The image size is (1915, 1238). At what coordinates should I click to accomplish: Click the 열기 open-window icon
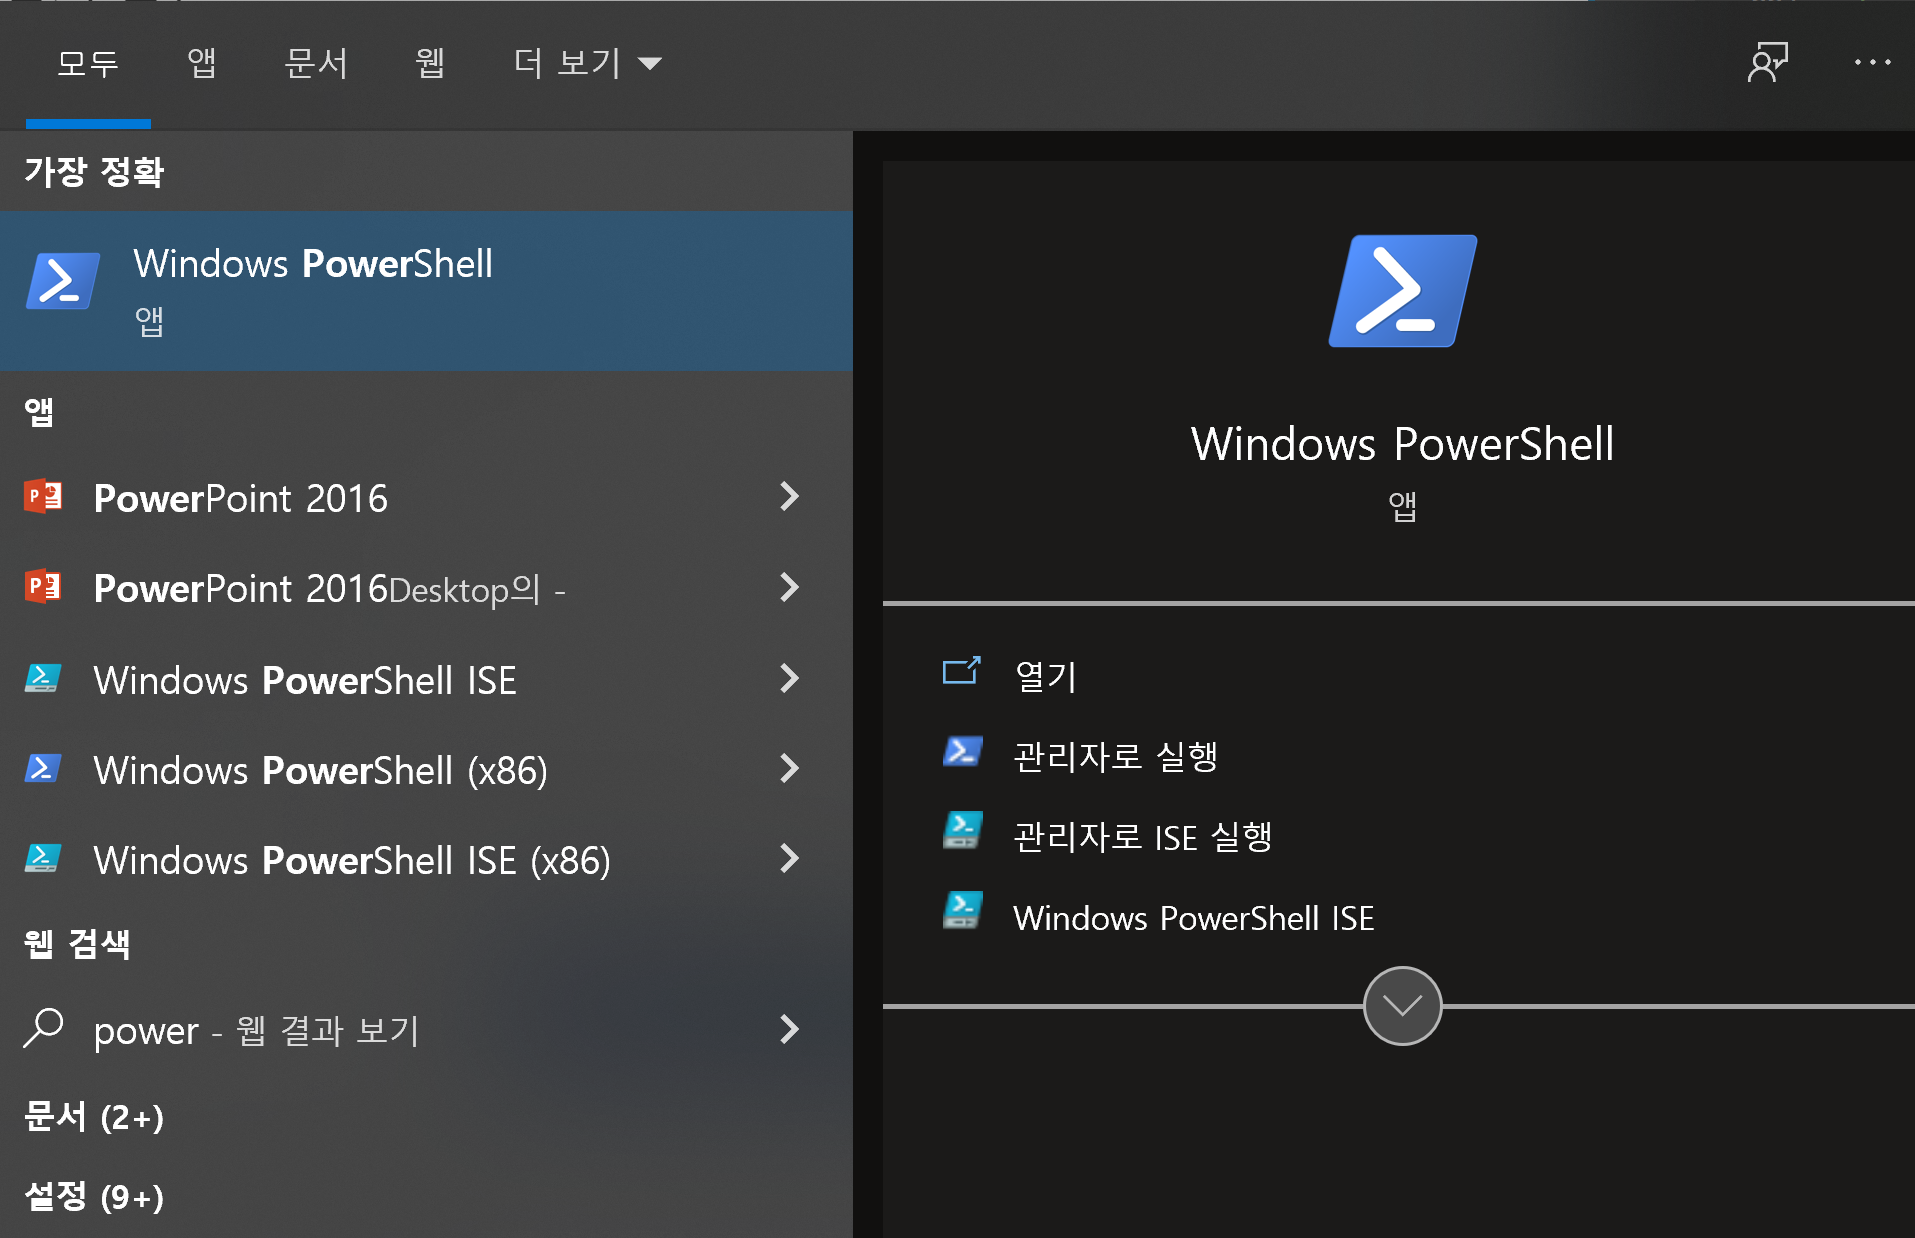[x=961, y=671]
